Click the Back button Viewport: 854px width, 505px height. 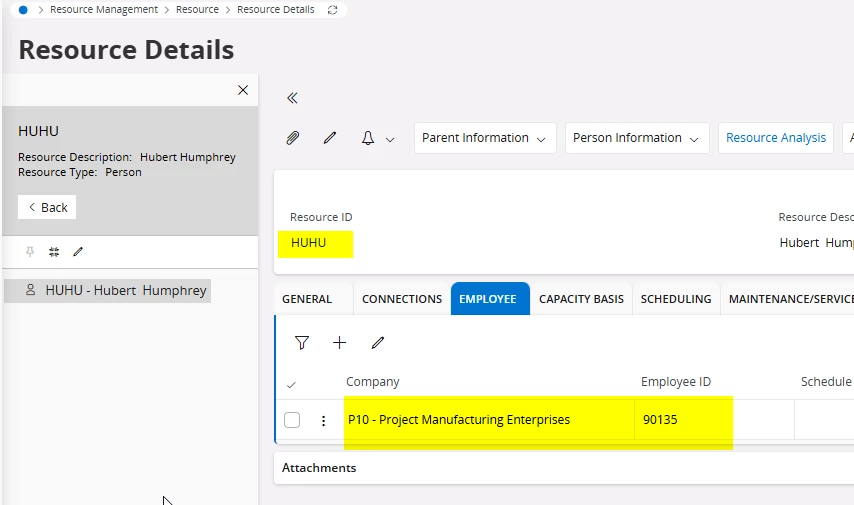(x=47, y=207)
